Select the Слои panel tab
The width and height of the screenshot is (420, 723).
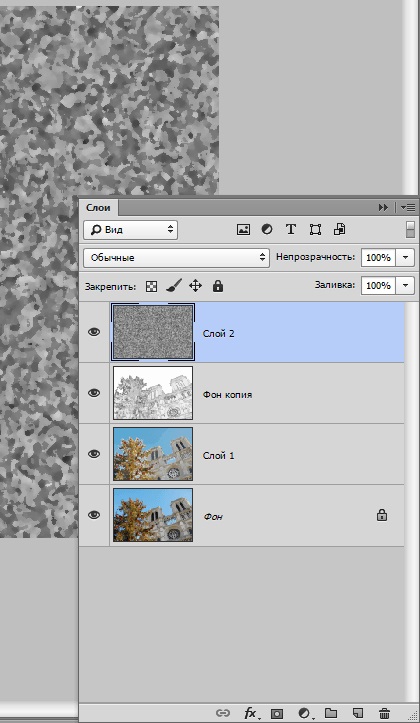pos(98,207)
